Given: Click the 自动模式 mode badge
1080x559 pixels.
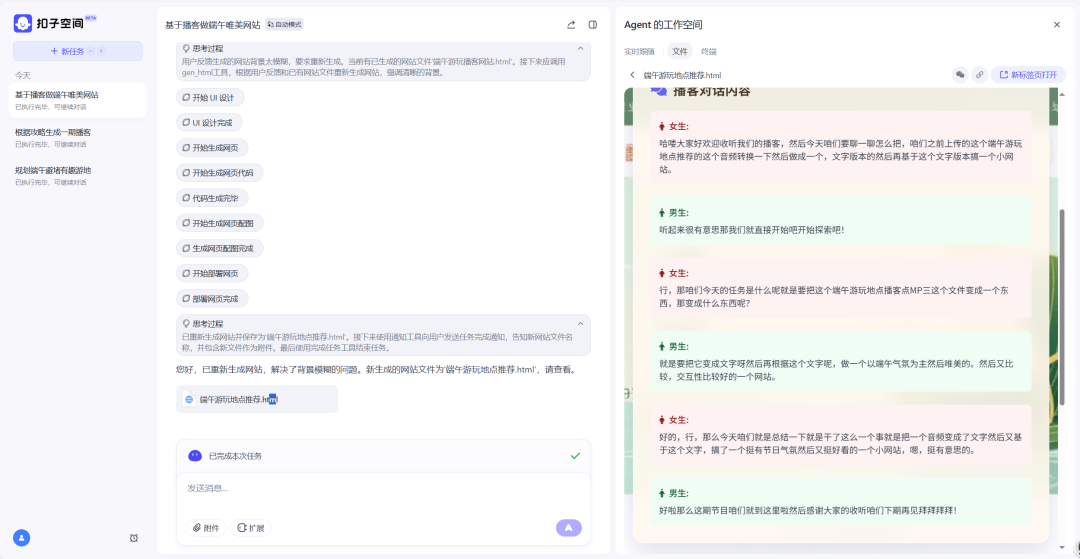Looking at the screenshot, I should (x=284, y=25).
